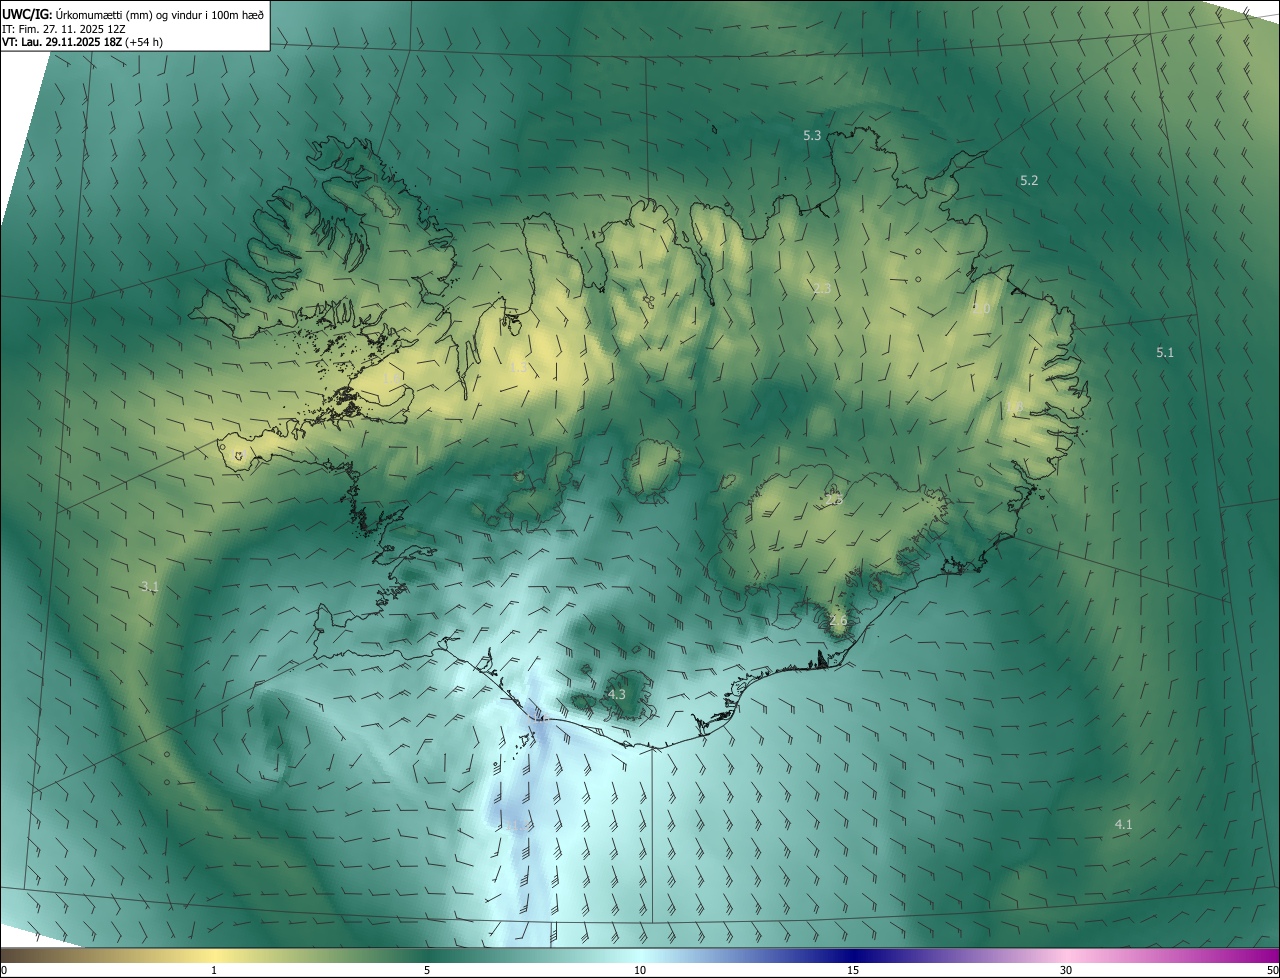
Task: Click the "2.6" value label on the map
Action: click(838, 620)
